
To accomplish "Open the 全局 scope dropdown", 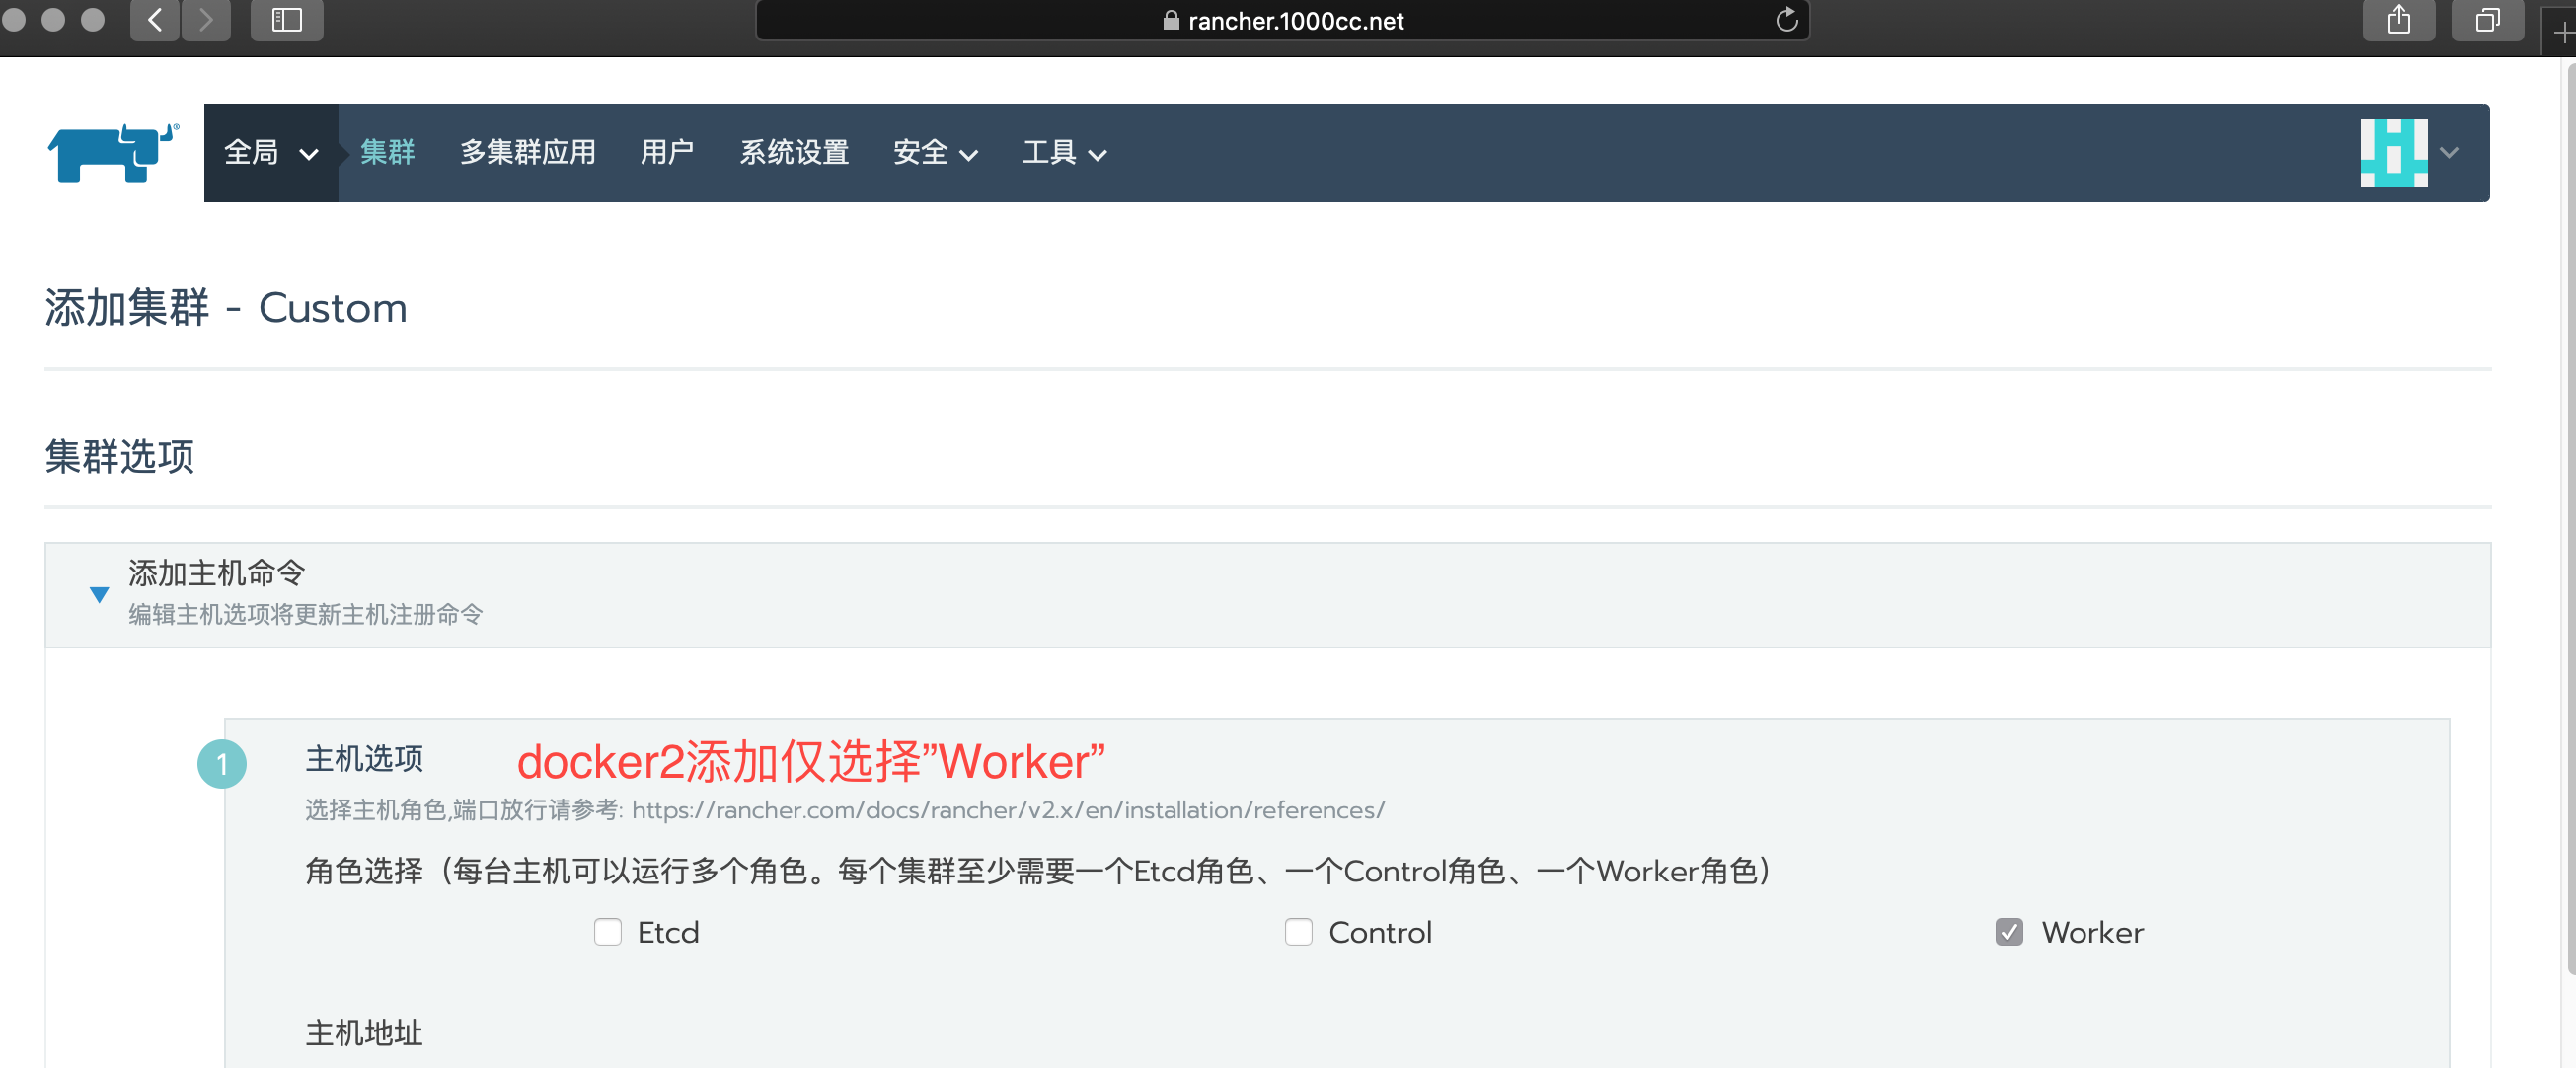I will 271,152.
